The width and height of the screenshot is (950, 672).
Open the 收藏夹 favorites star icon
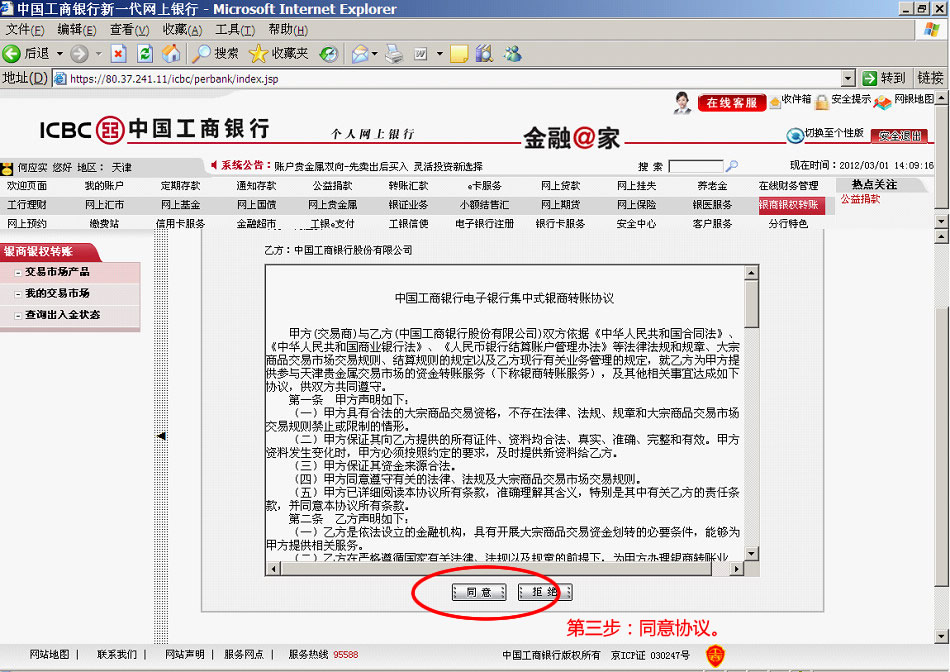(x=258, y=54)
